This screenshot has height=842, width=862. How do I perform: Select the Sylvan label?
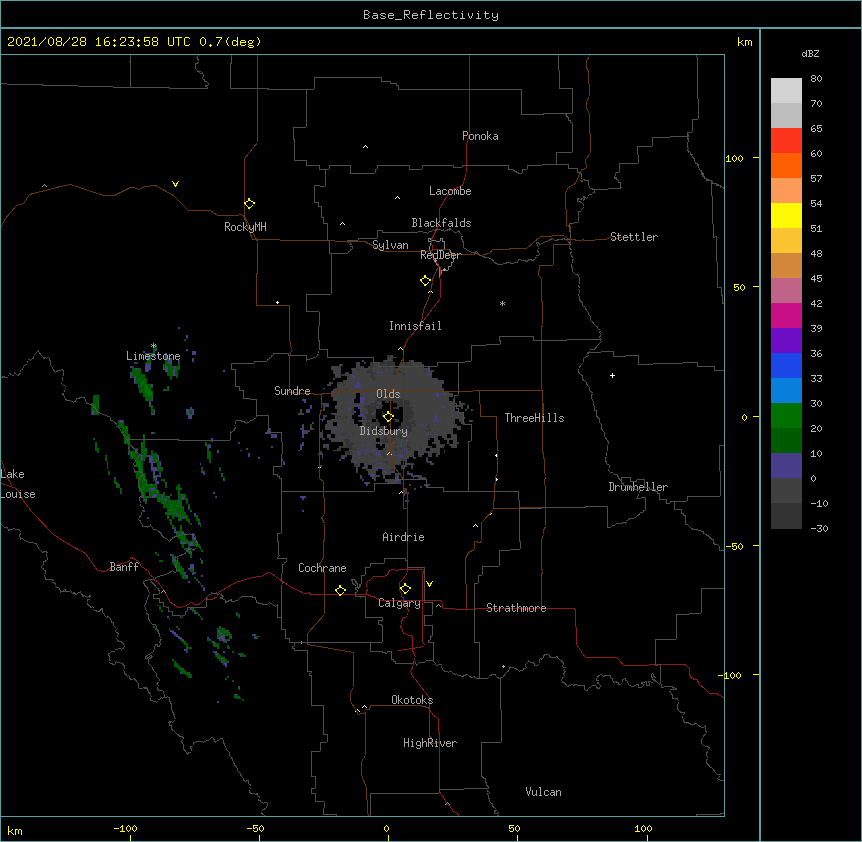(x=390, y=245)
